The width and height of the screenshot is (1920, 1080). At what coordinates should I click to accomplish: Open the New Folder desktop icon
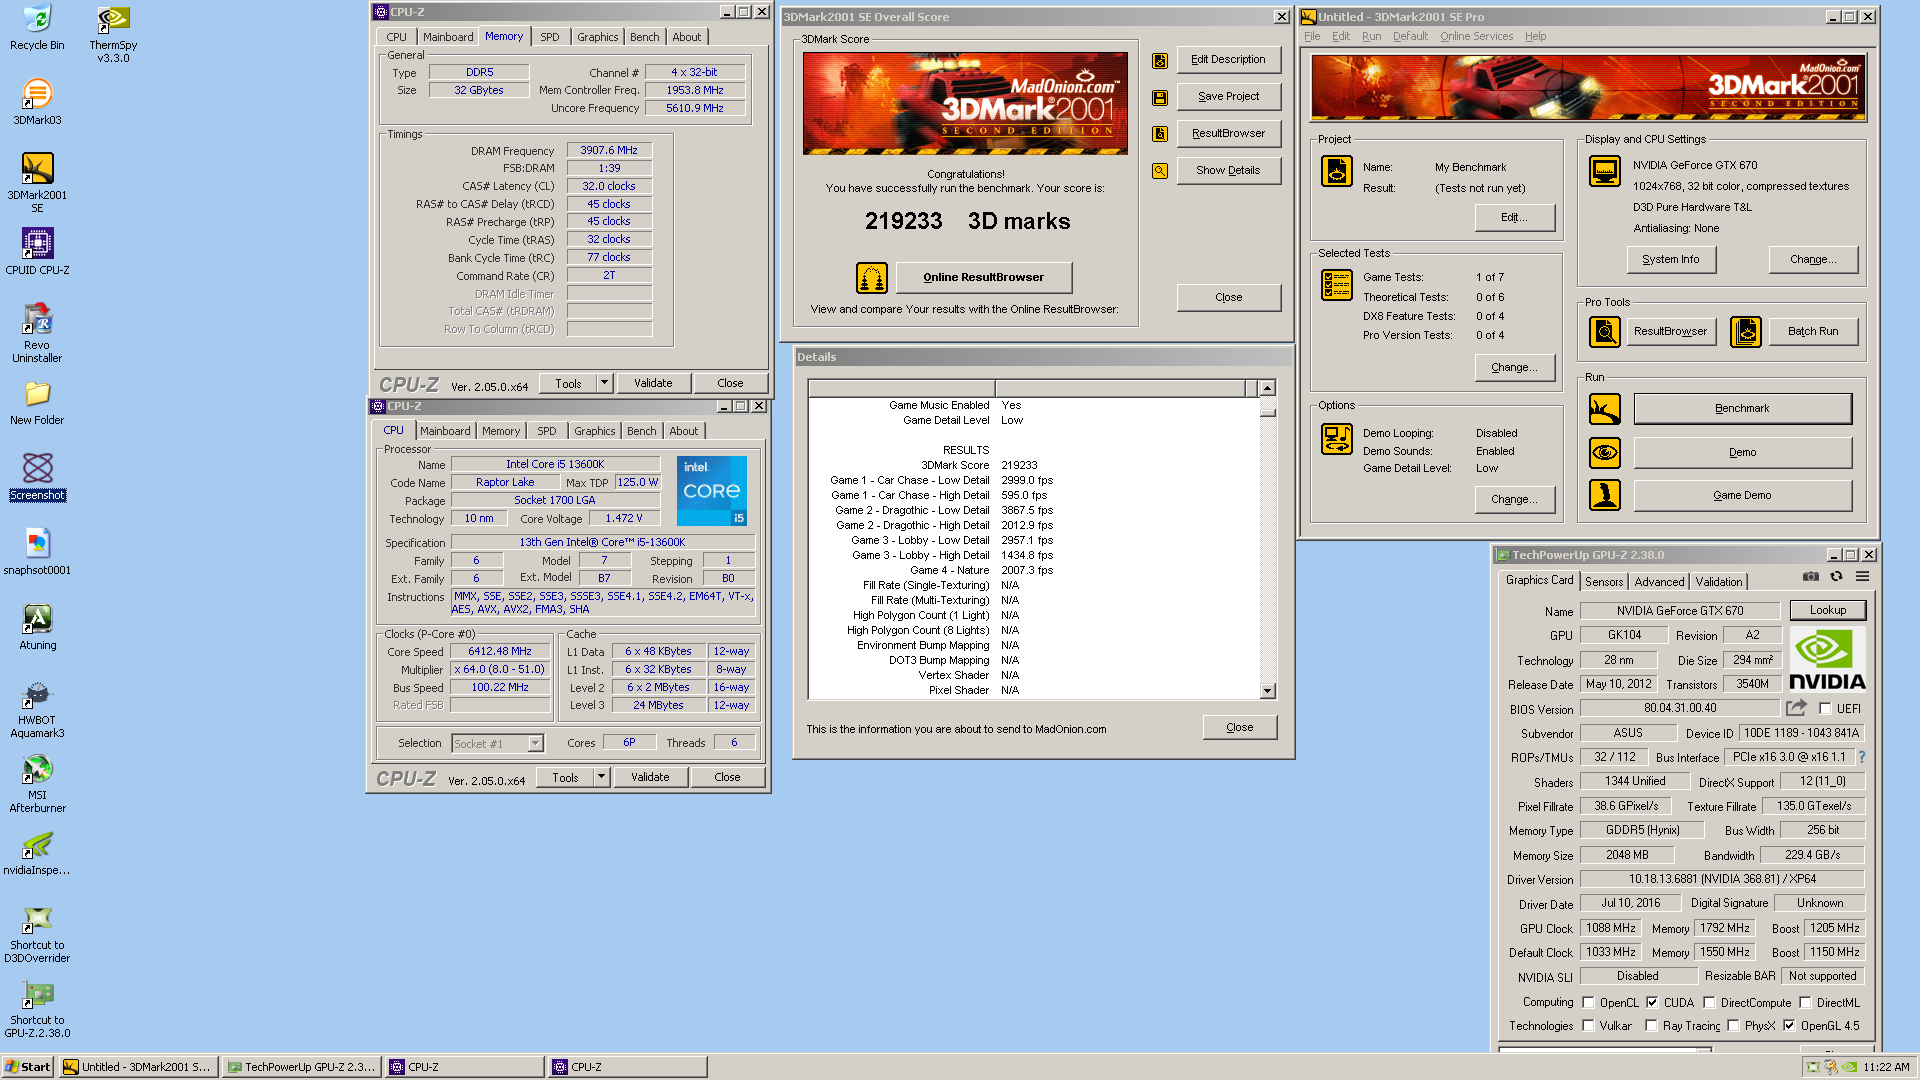pos(37,402)
